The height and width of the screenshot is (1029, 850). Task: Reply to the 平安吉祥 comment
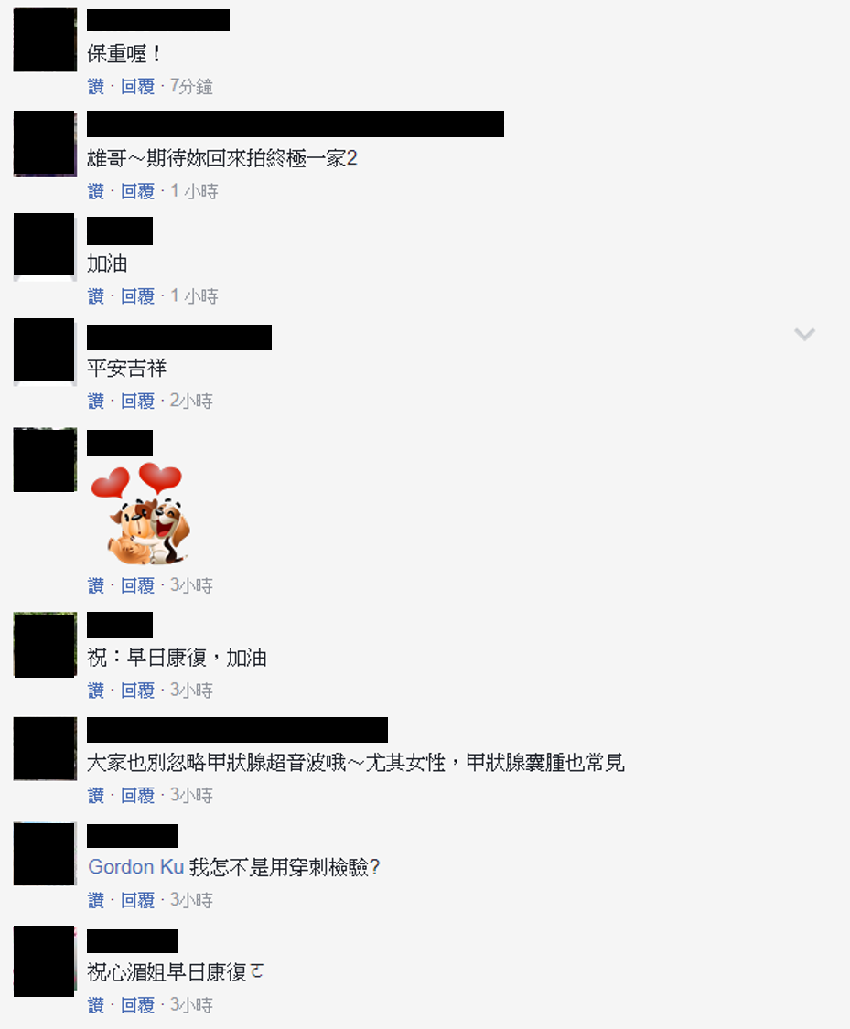coord(138,400)
